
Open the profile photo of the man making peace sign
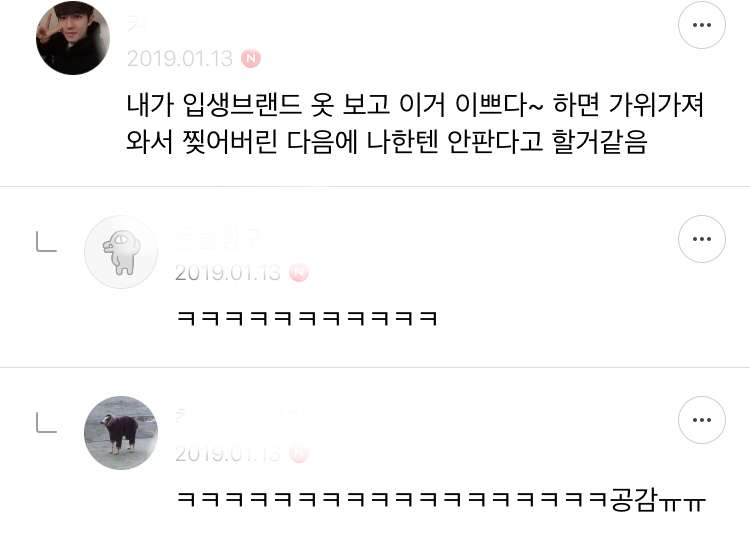coord(73,38)
